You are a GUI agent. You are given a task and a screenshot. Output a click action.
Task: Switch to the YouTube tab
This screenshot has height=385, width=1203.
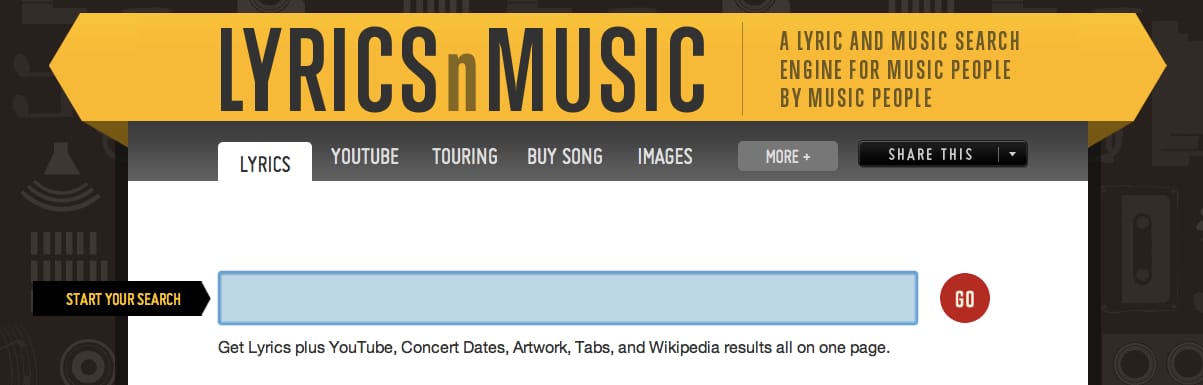point(365,157)
